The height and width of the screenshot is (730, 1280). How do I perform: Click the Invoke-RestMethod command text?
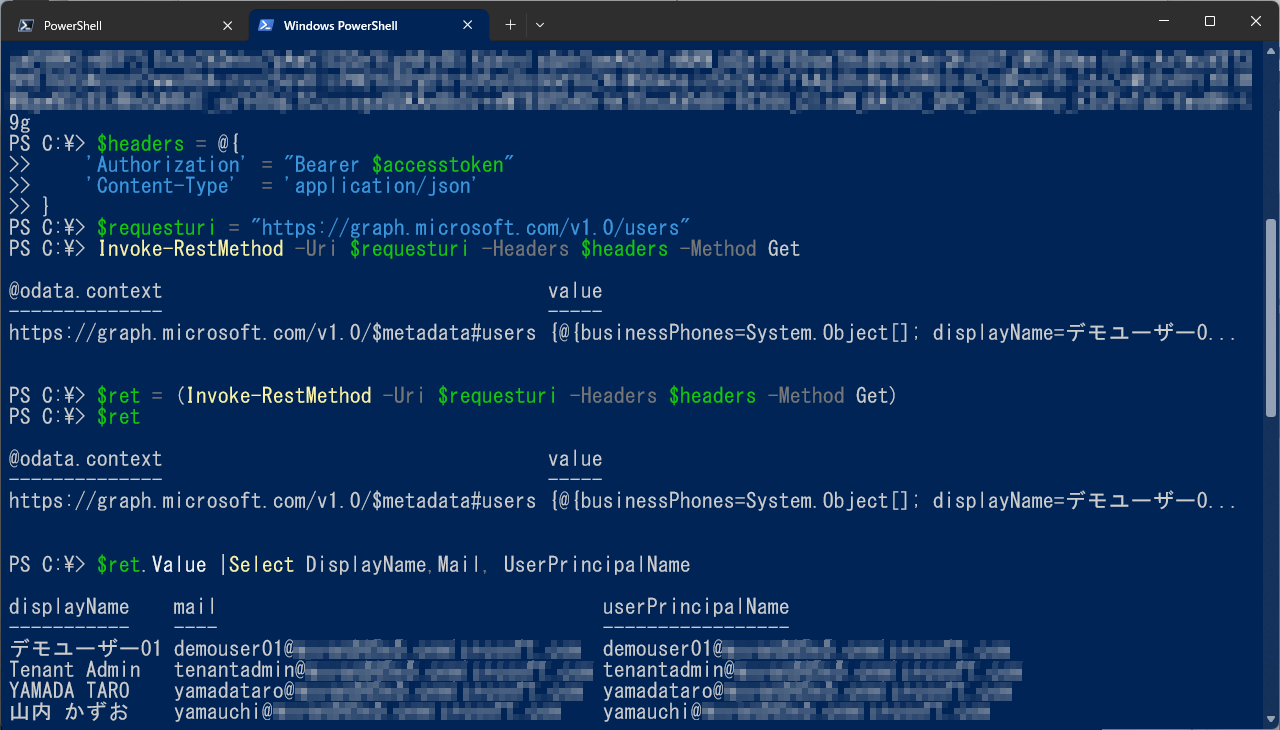190,248
